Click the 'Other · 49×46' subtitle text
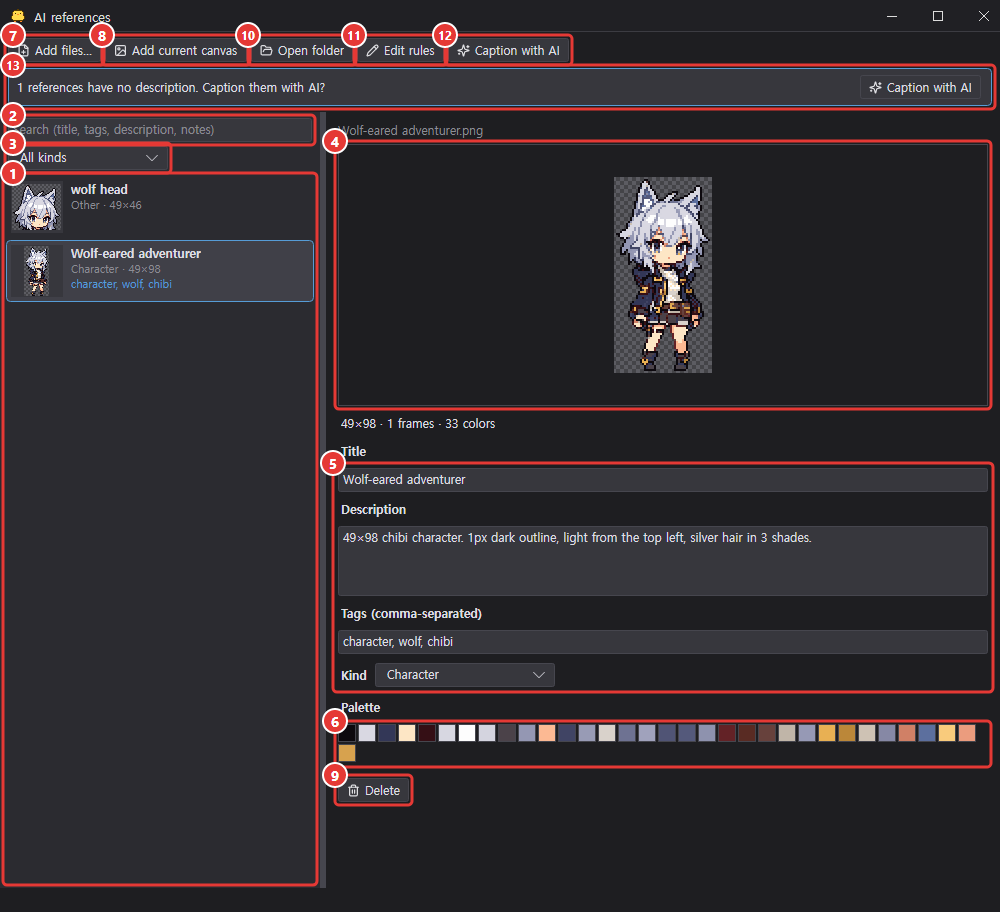The image size is (1000, 912). 106,205
